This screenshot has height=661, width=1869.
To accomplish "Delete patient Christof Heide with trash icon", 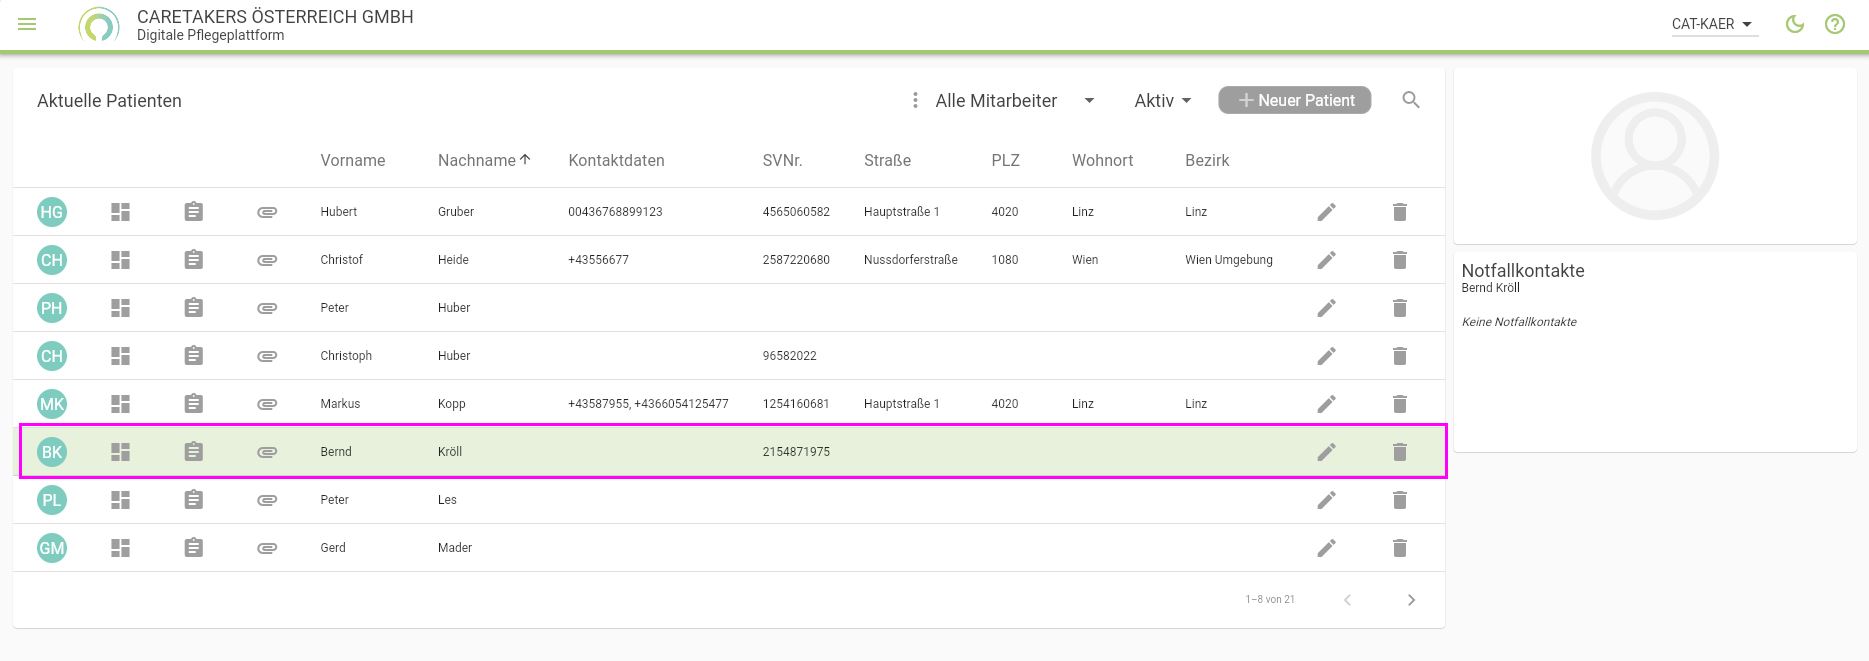I will [1400, 260].
